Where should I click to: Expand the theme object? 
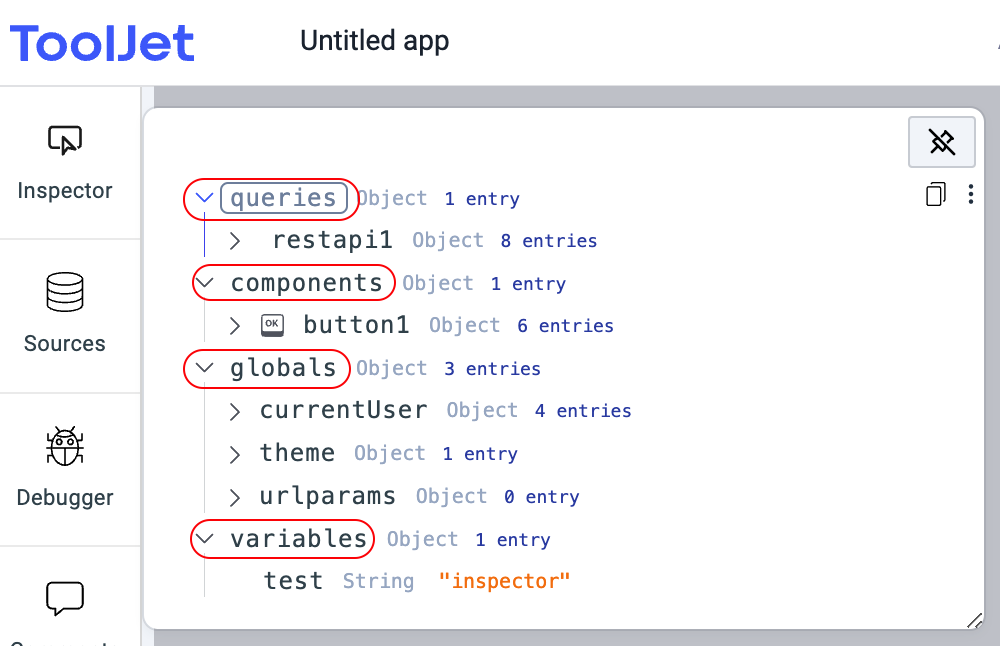[235, 454]
